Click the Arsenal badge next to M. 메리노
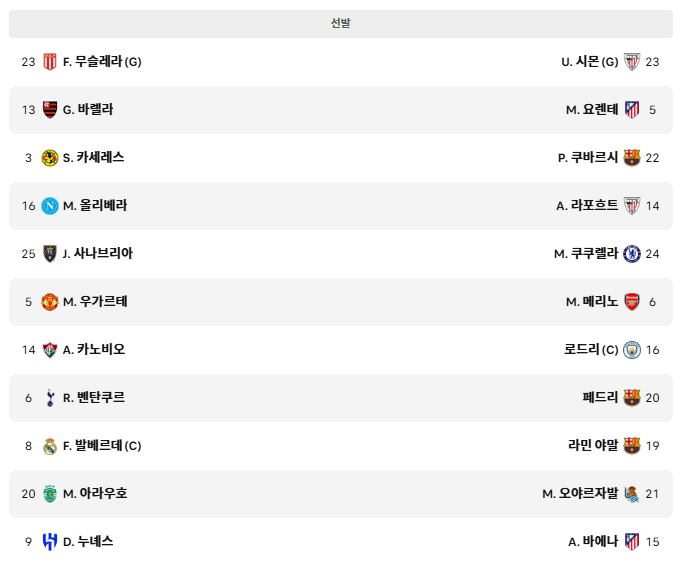The width and height of the screenshot is (683, 570). point(632,301)
